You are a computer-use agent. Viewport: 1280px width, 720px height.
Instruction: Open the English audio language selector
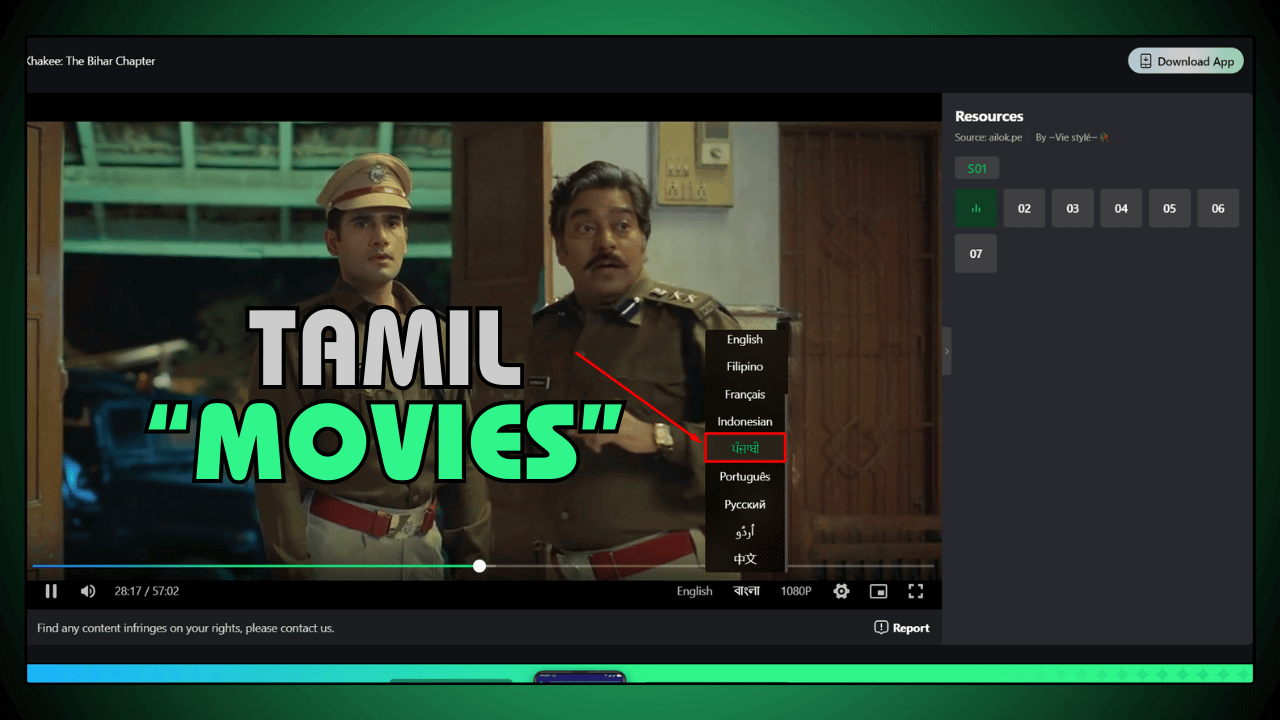tap(694, 591)
